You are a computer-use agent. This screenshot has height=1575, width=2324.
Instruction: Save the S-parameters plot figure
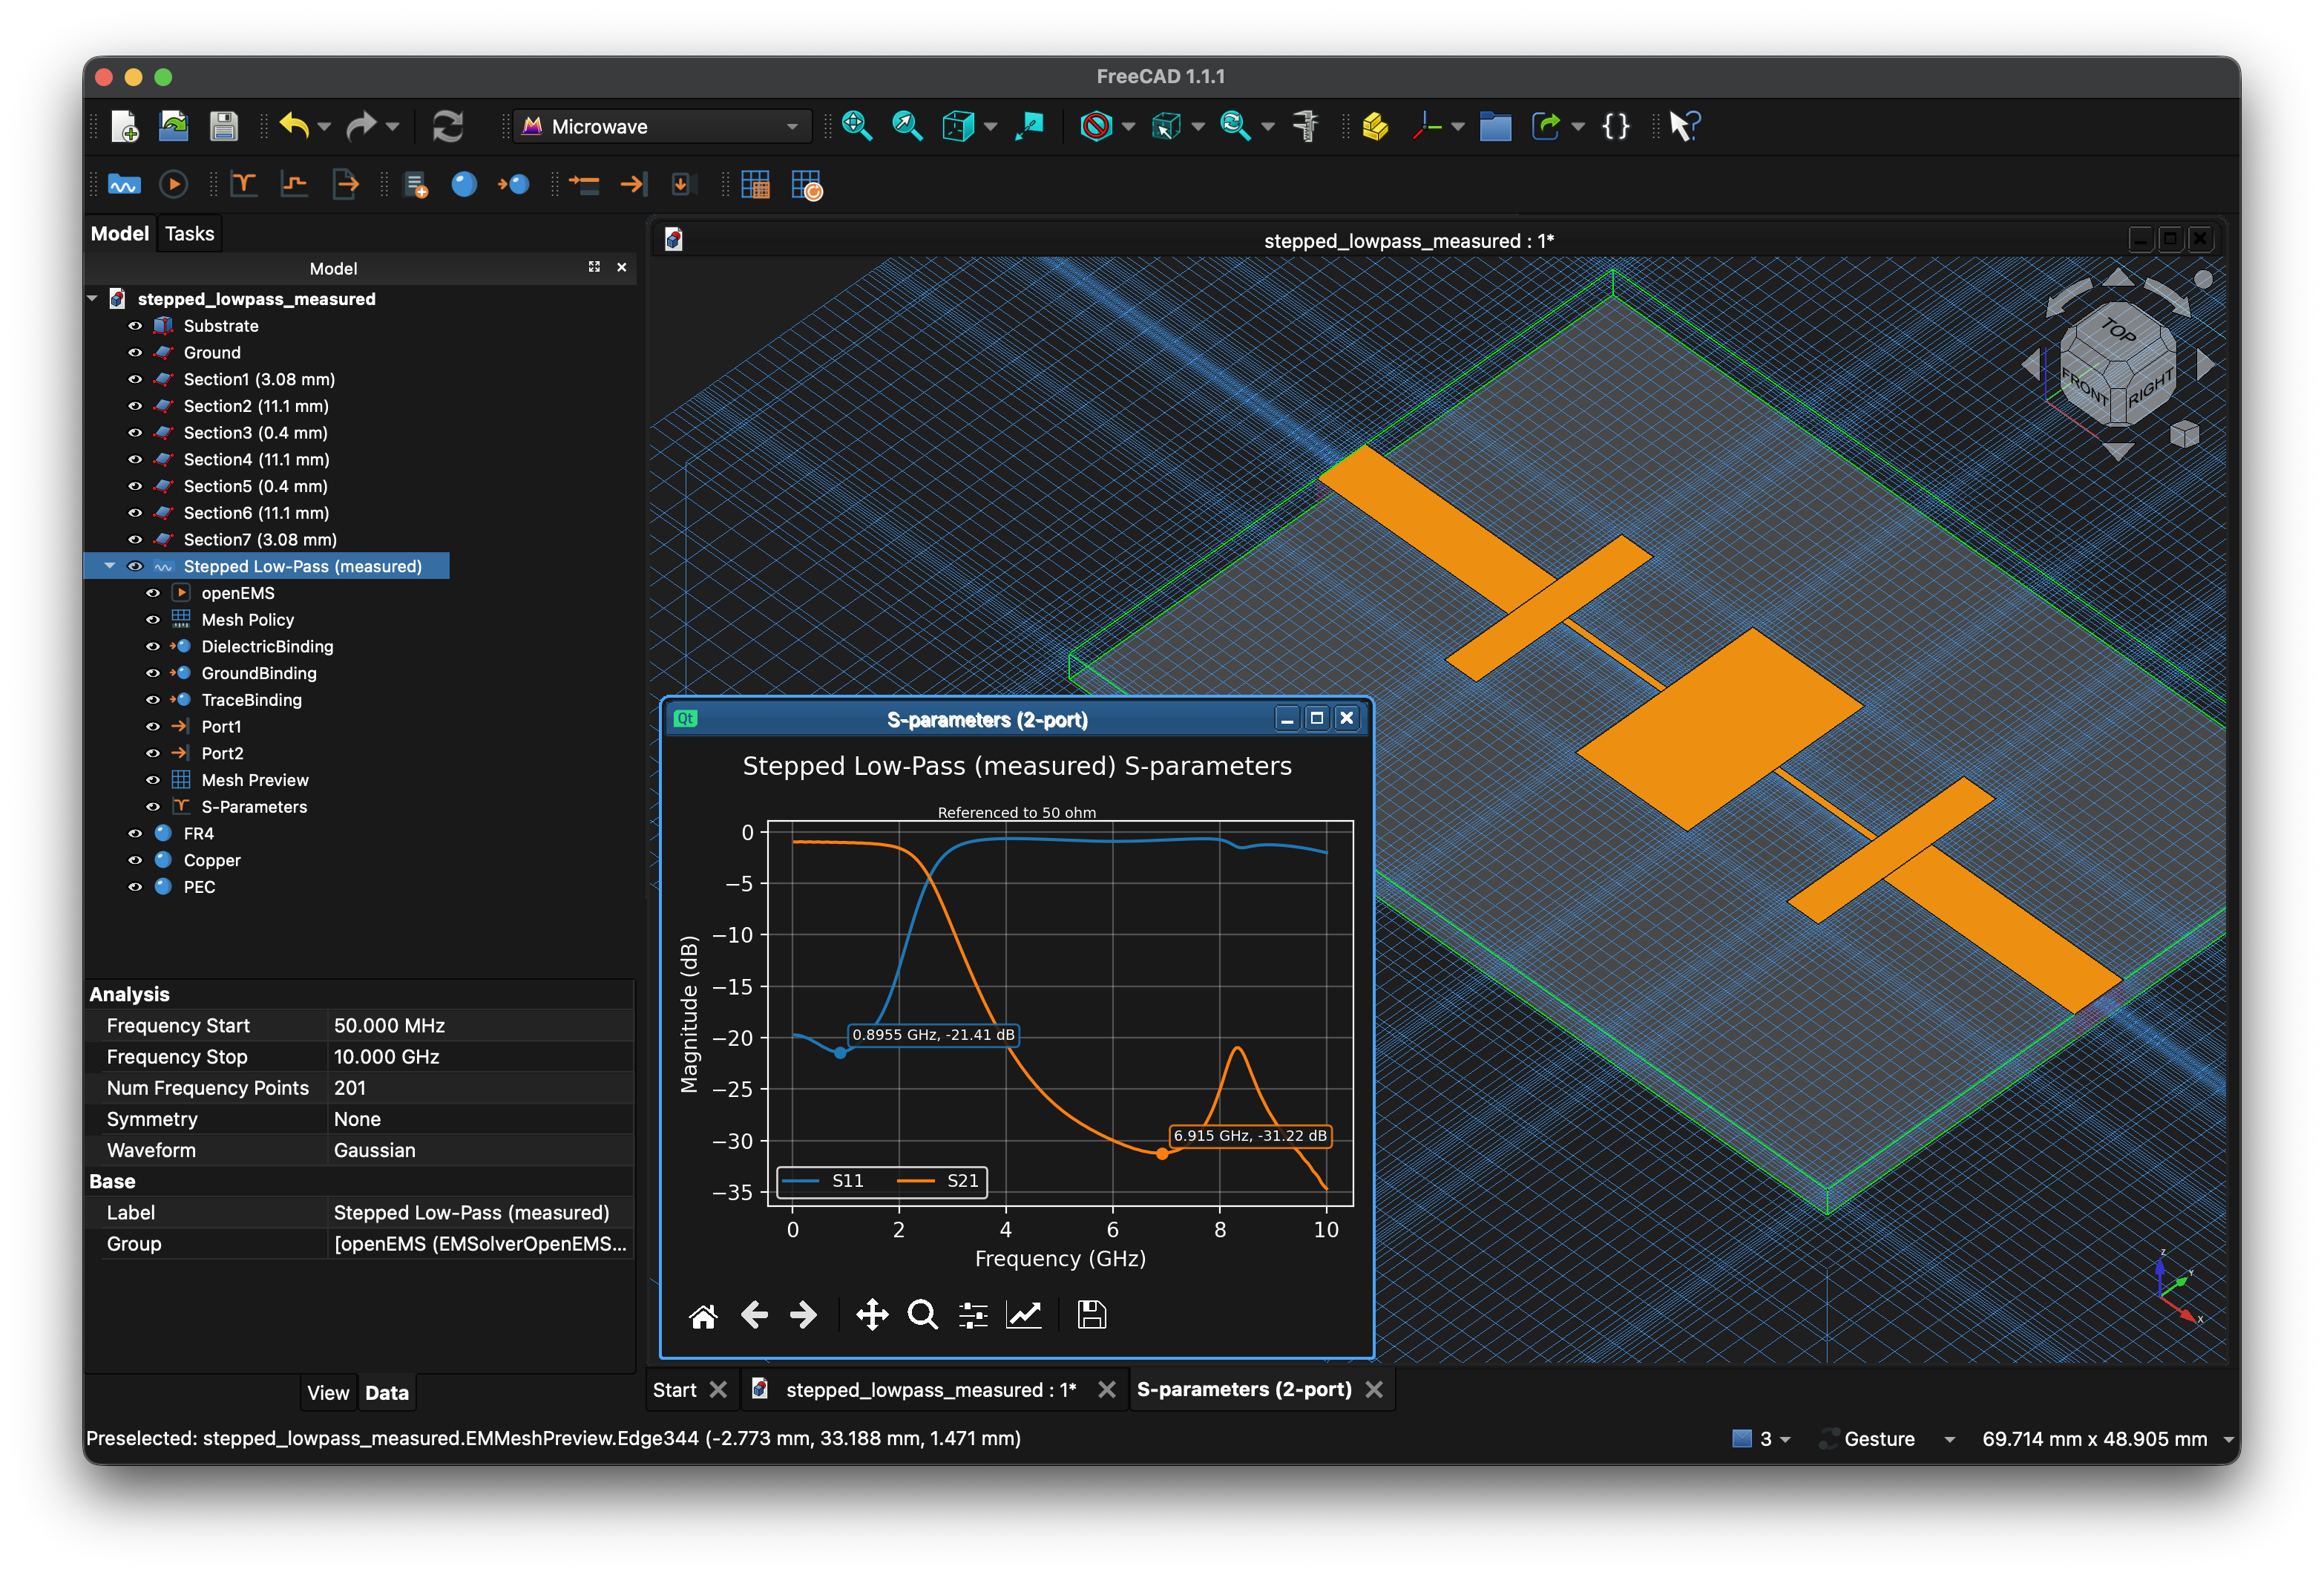1092,1315
